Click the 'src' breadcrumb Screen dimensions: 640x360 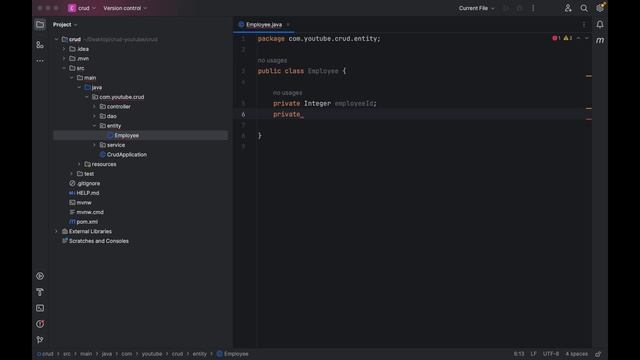(67, 354)
